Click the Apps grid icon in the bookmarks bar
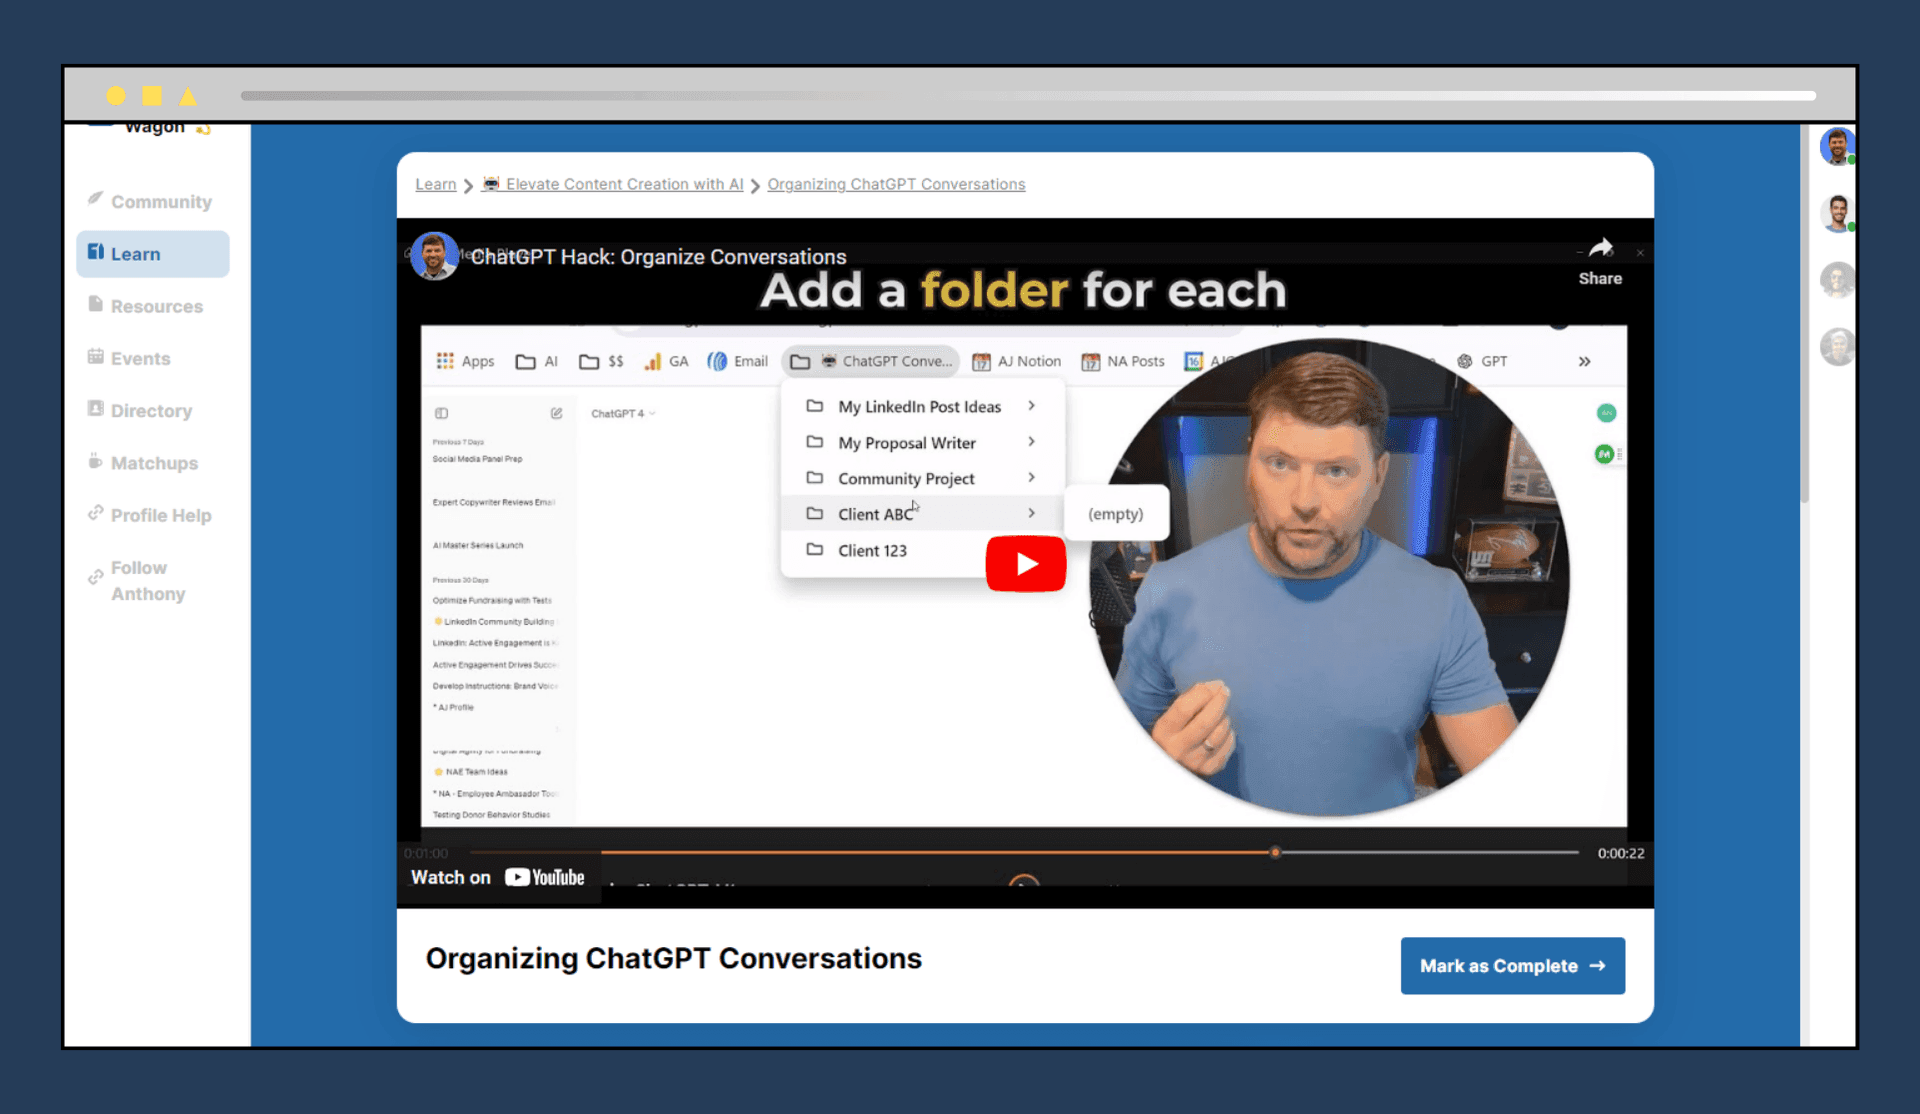The image size is (1920, 1114). (446, 361)
